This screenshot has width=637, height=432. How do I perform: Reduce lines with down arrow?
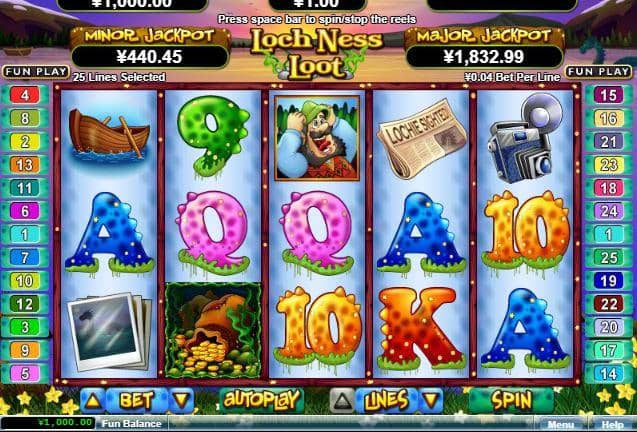point(431,401)
